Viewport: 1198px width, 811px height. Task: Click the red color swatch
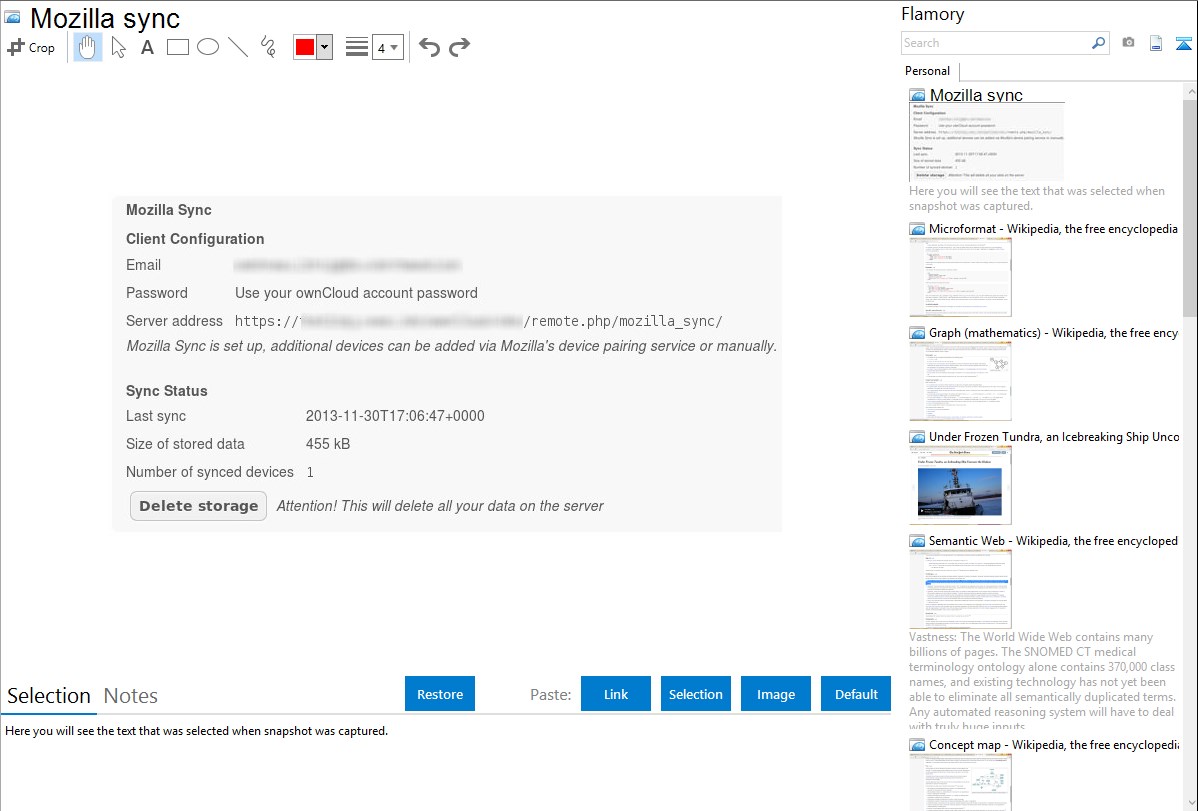305,47
